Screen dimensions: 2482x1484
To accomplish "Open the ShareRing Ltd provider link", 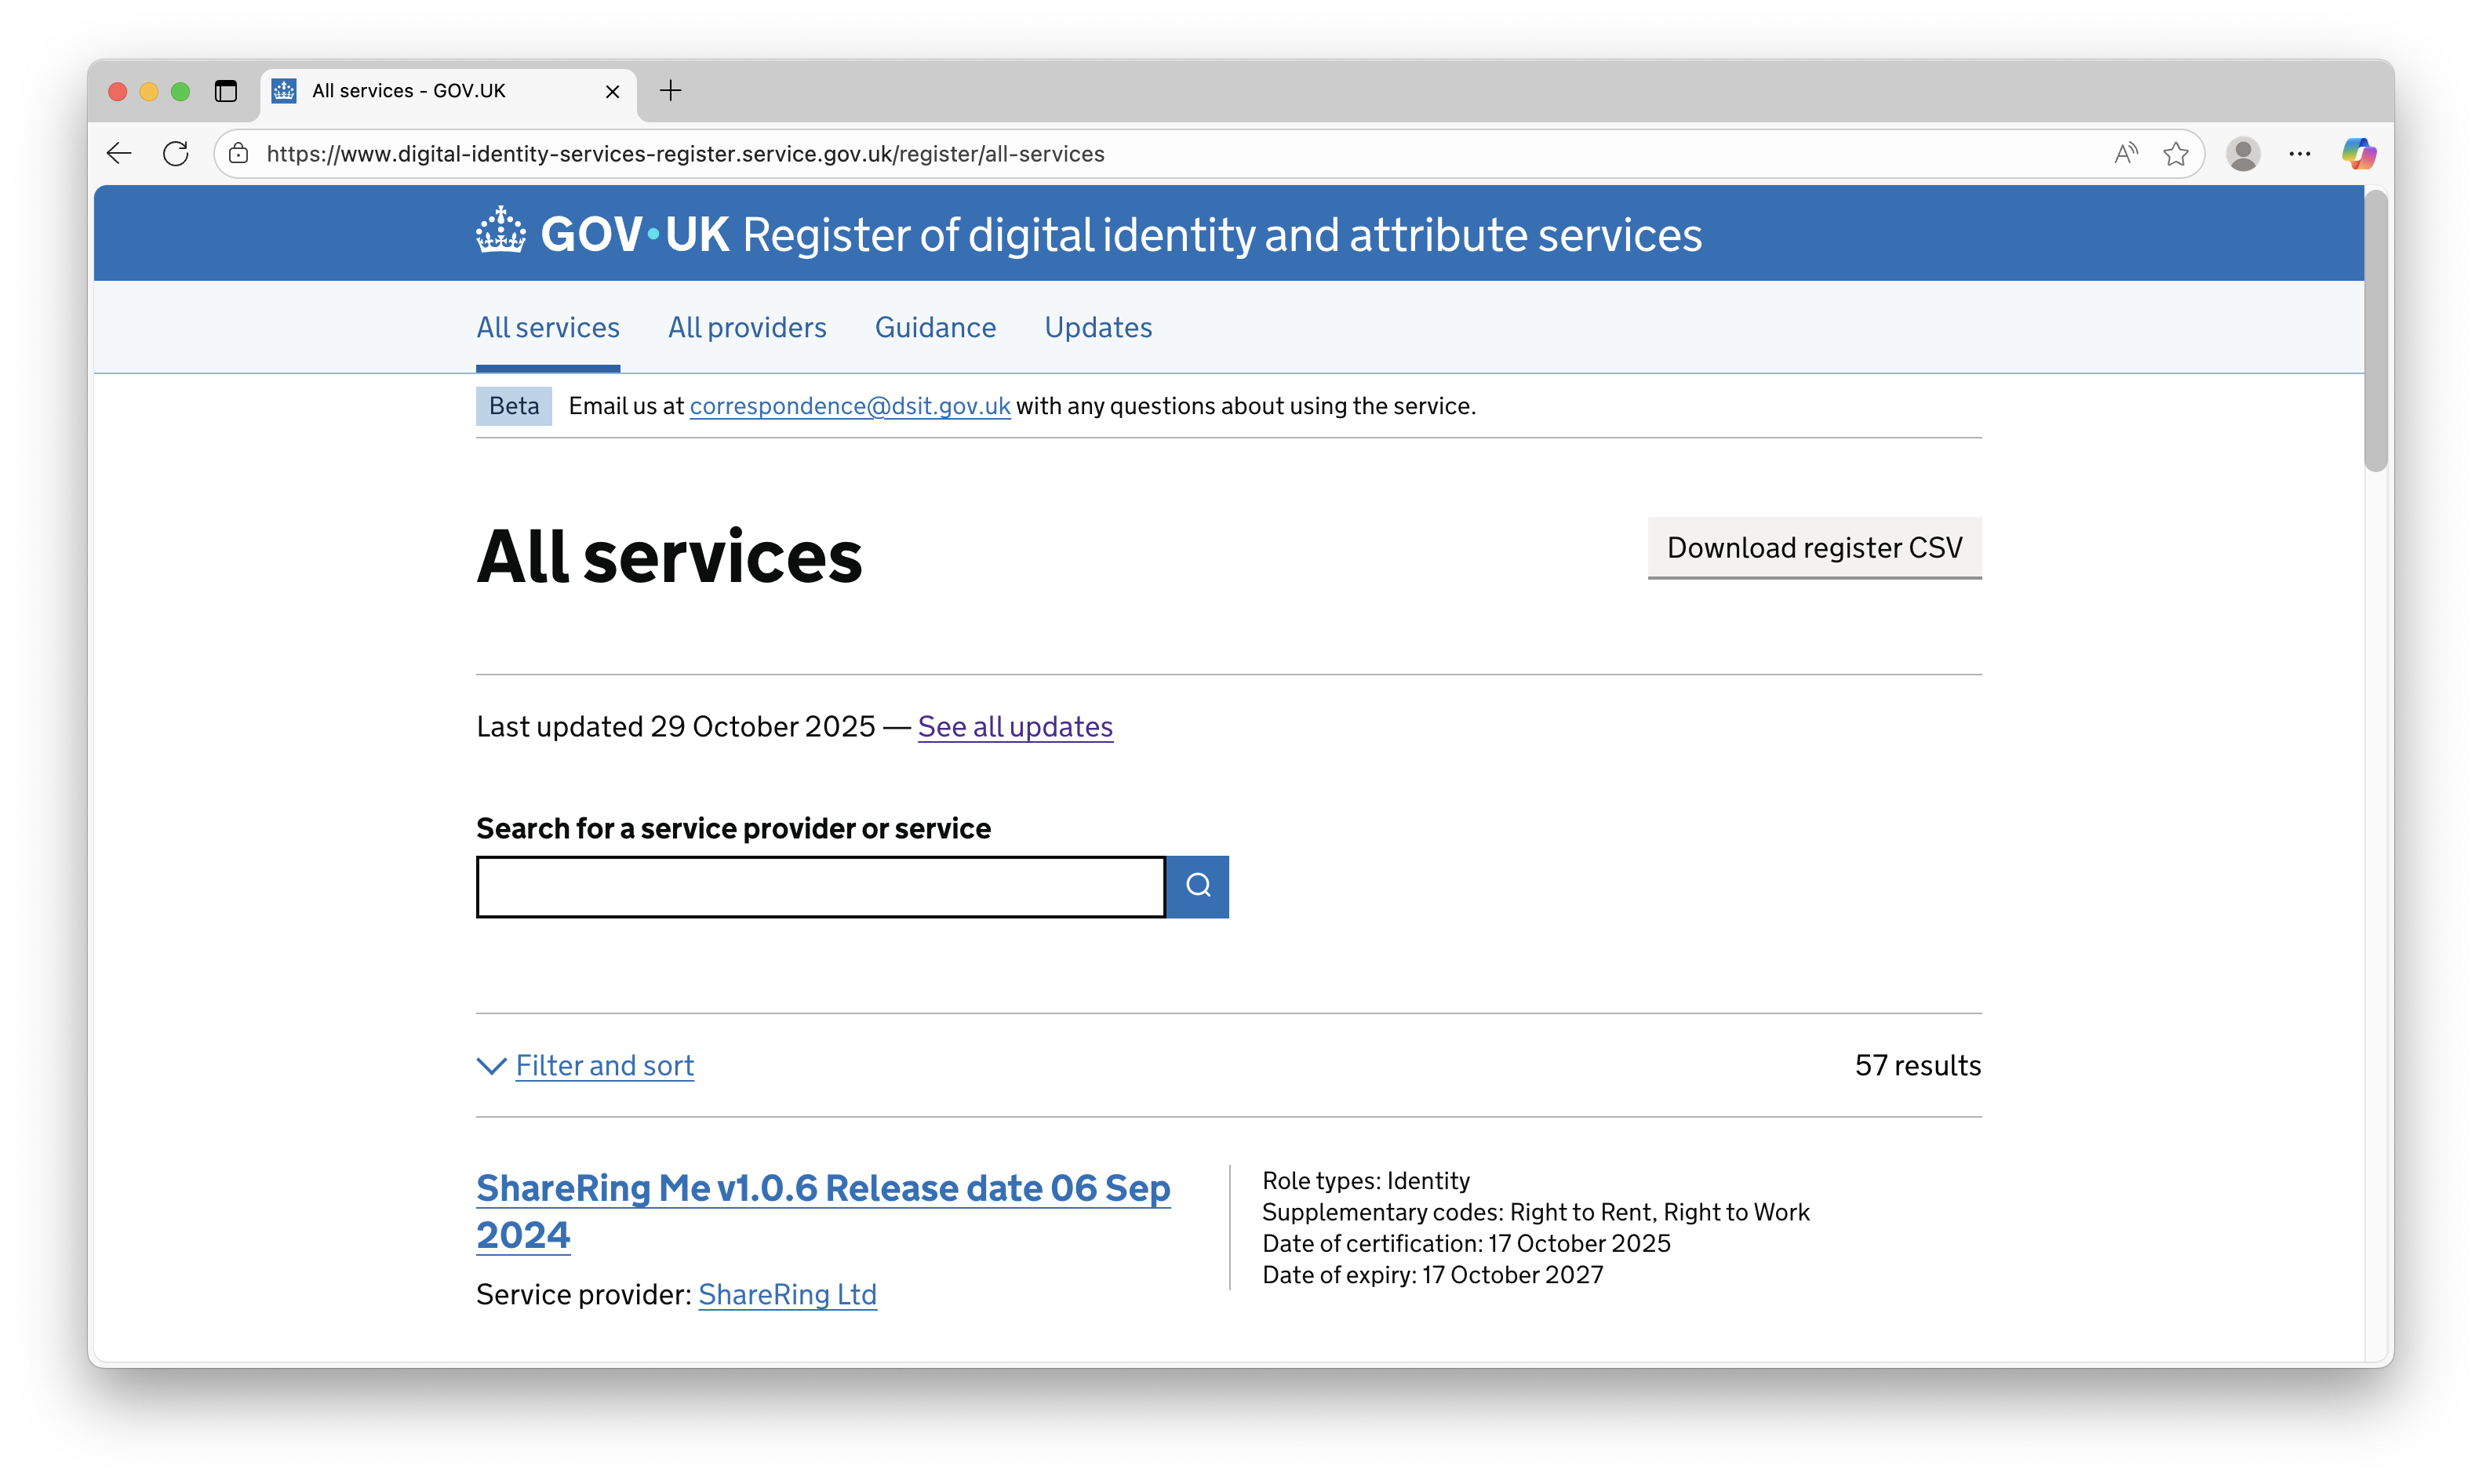I will (786, 1294).
